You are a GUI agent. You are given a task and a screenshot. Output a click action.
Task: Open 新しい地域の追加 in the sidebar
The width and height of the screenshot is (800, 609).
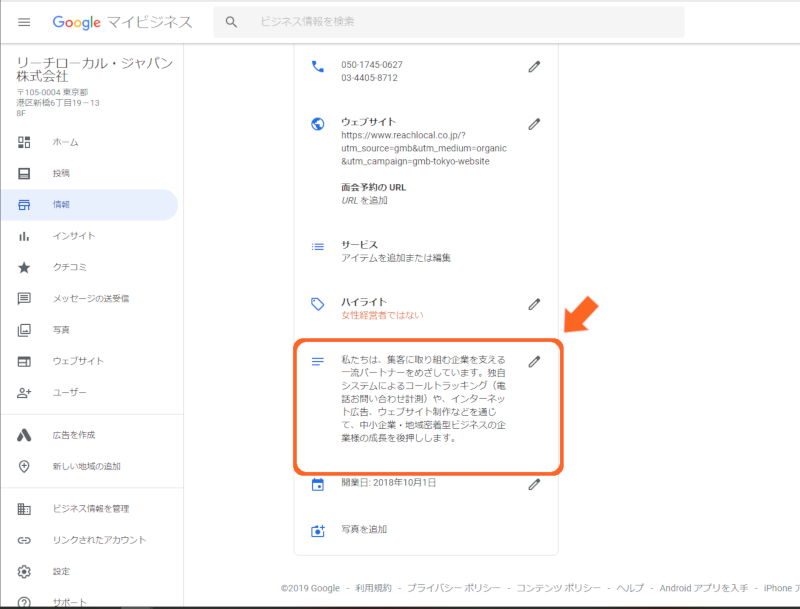[89, 466]
